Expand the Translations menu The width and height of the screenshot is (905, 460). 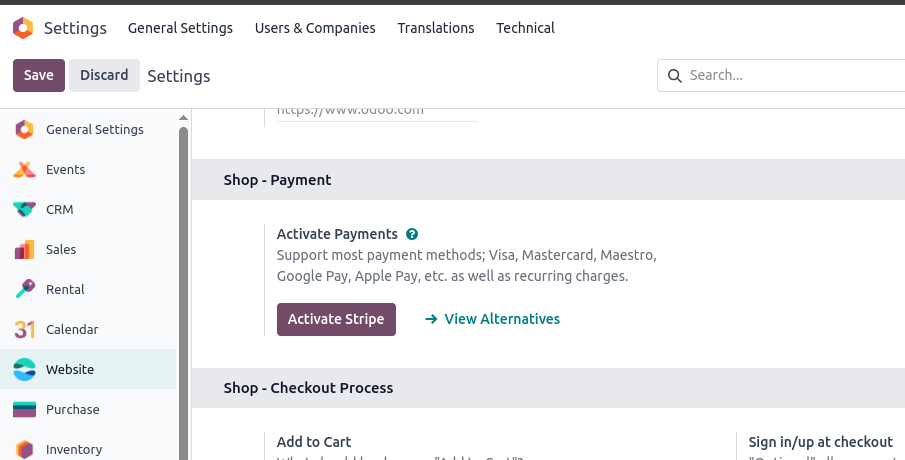436,28
